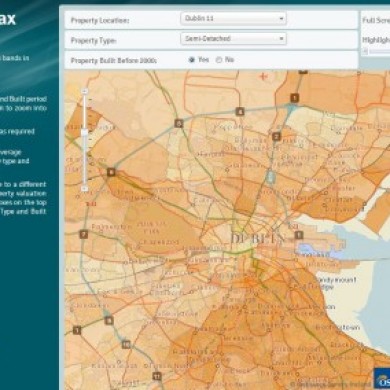The width and height of the screenshot is (390, 390).
Task: Click the Highlight slider handle
Action: pyautogui.click(x=365, y=51)
